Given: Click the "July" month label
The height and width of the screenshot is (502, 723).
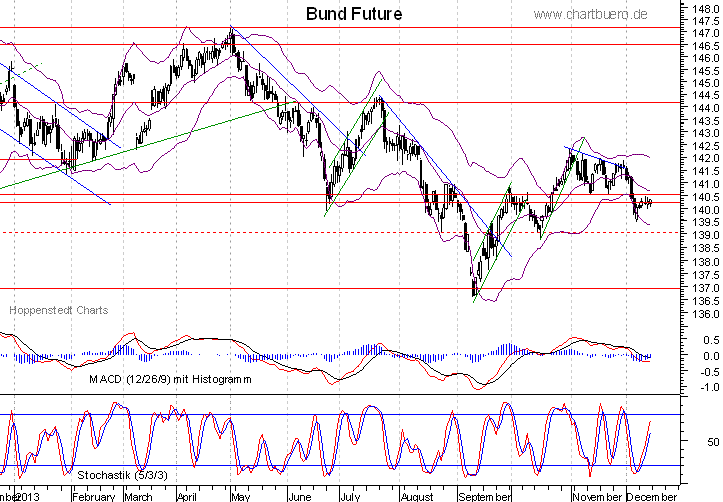Looking at the screenshot, I should pyautogui.click(x=350, y=497).
